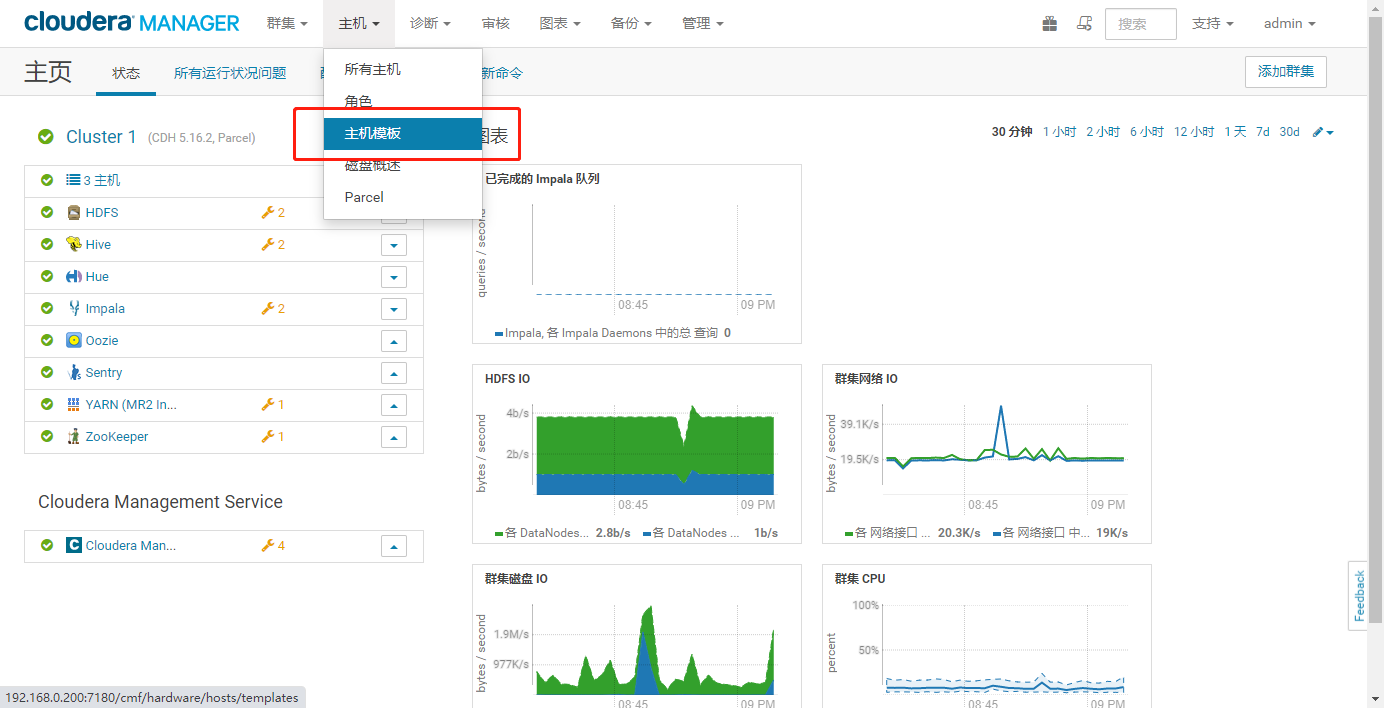Open the 图表 menu
This screenshot has height=708, width=1384.
[x=559, y=23]
